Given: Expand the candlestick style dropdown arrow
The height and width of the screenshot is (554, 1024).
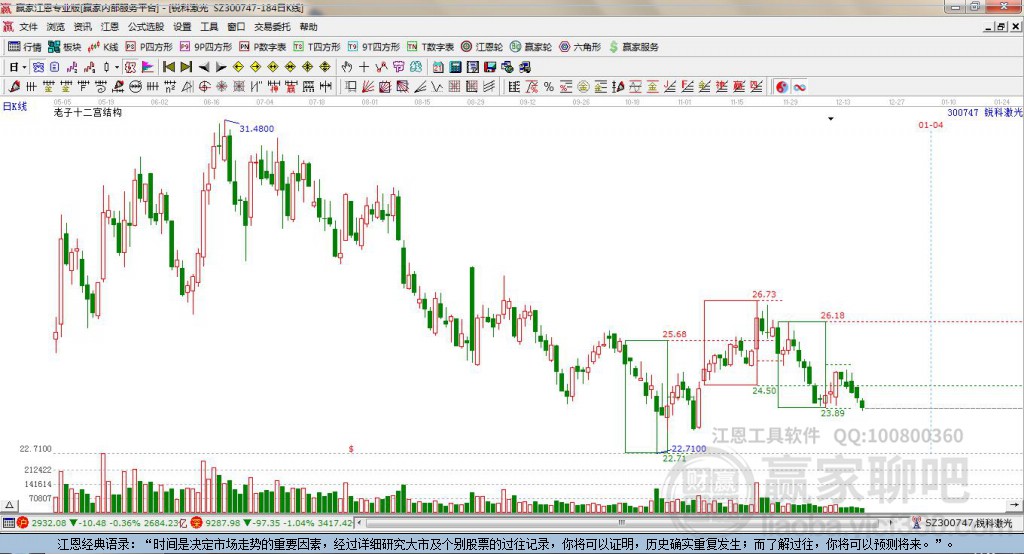Looking at the screenshot, I should [117, 67].
